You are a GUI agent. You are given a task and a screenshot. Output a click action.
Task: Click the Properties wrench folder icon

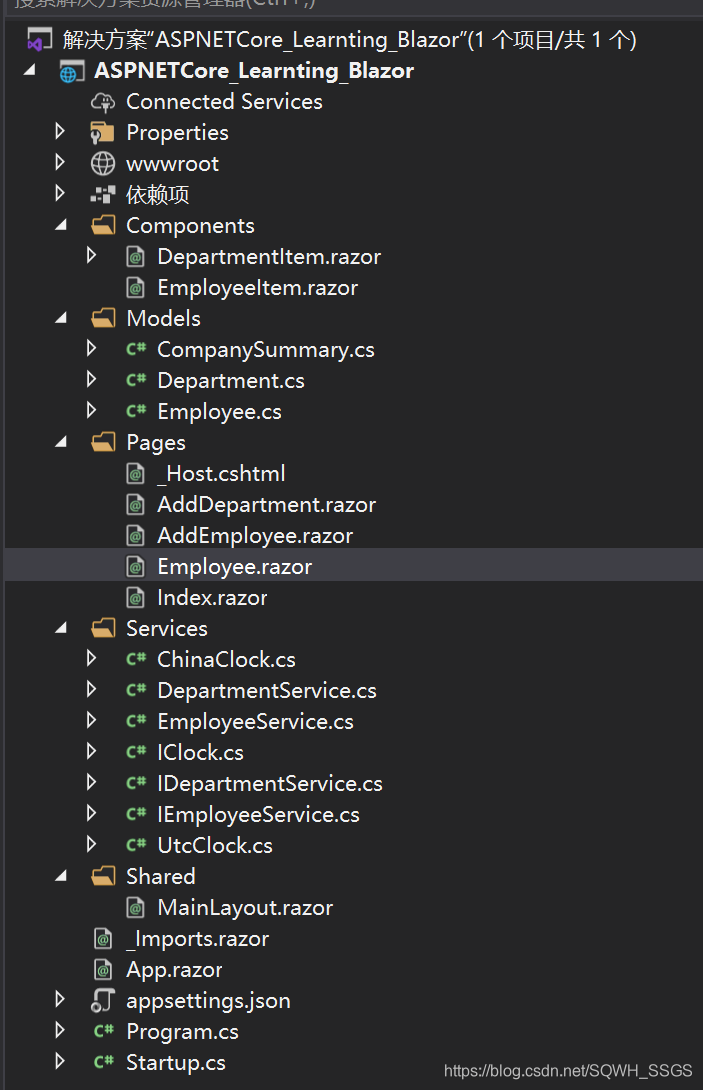click(x=103, y=133)
